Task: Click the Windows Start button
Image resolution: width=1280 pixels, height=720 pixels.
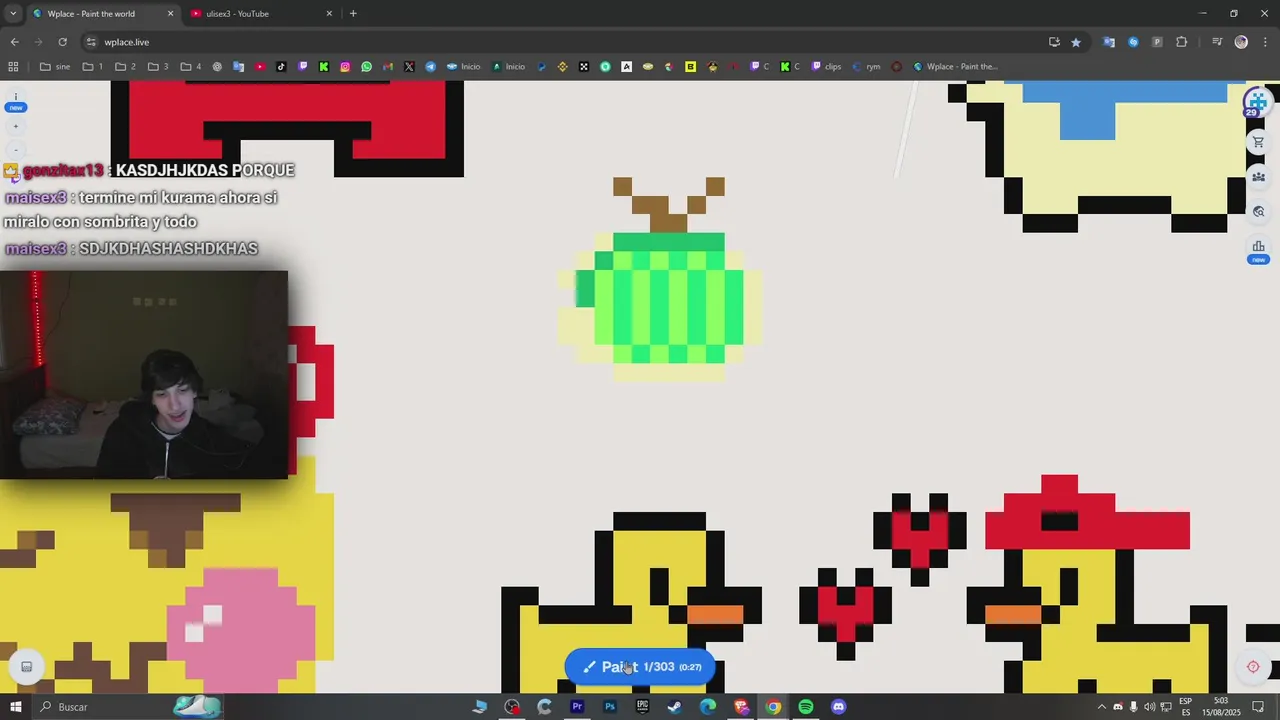Action: [15, 707]
